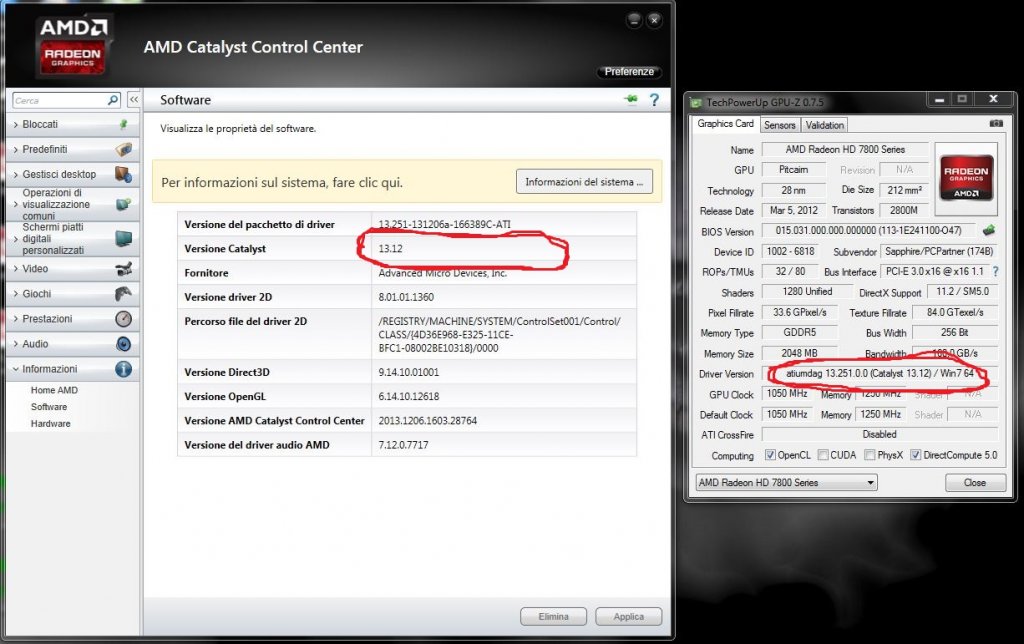
Task: Click the GPU value Pitcairn in GPU-Z
Action: click(x=793, y=170)
